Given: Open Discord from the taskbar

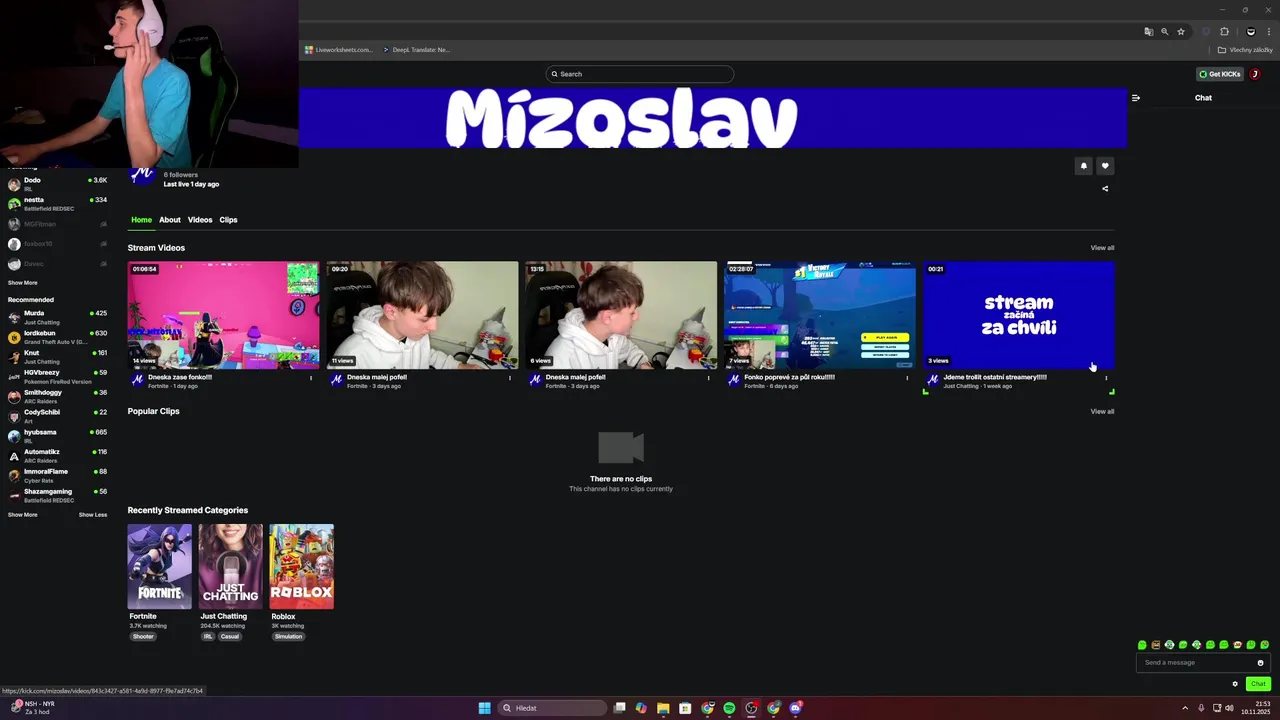Looking at the screenshot, I should tap(795, 708).
